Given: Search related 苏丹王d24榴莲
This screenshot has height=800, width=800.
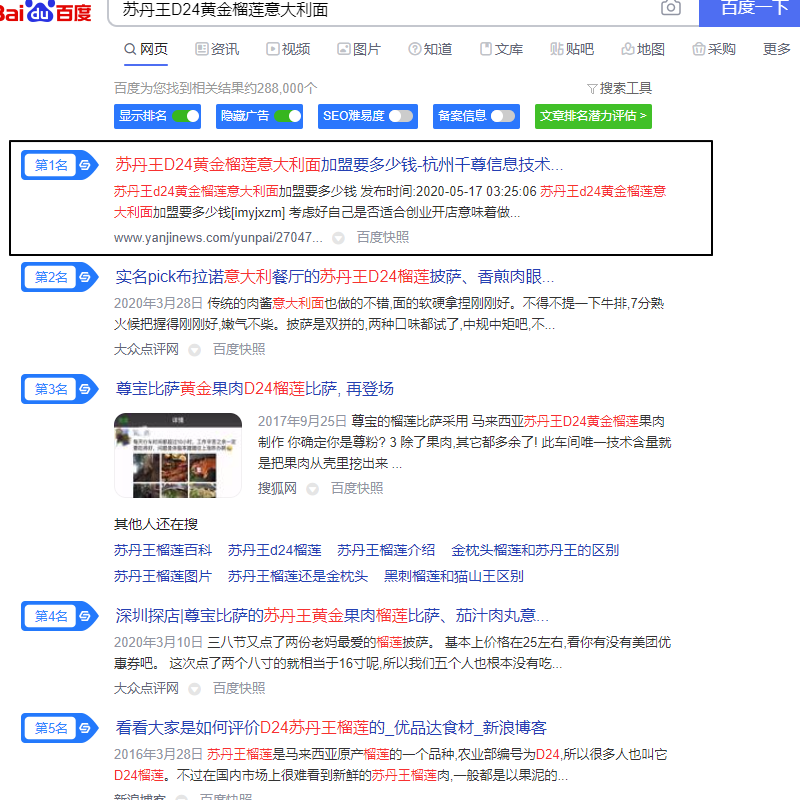Looking at the screenshot, I should point(274,550).
